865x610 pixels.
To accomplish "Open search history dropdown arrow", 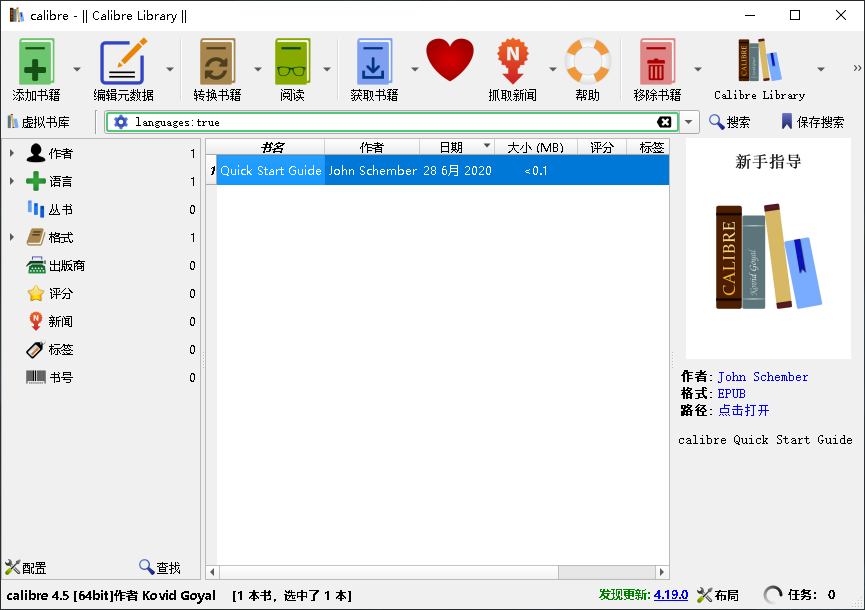I will pyautogui.click(x=688, y=122).
